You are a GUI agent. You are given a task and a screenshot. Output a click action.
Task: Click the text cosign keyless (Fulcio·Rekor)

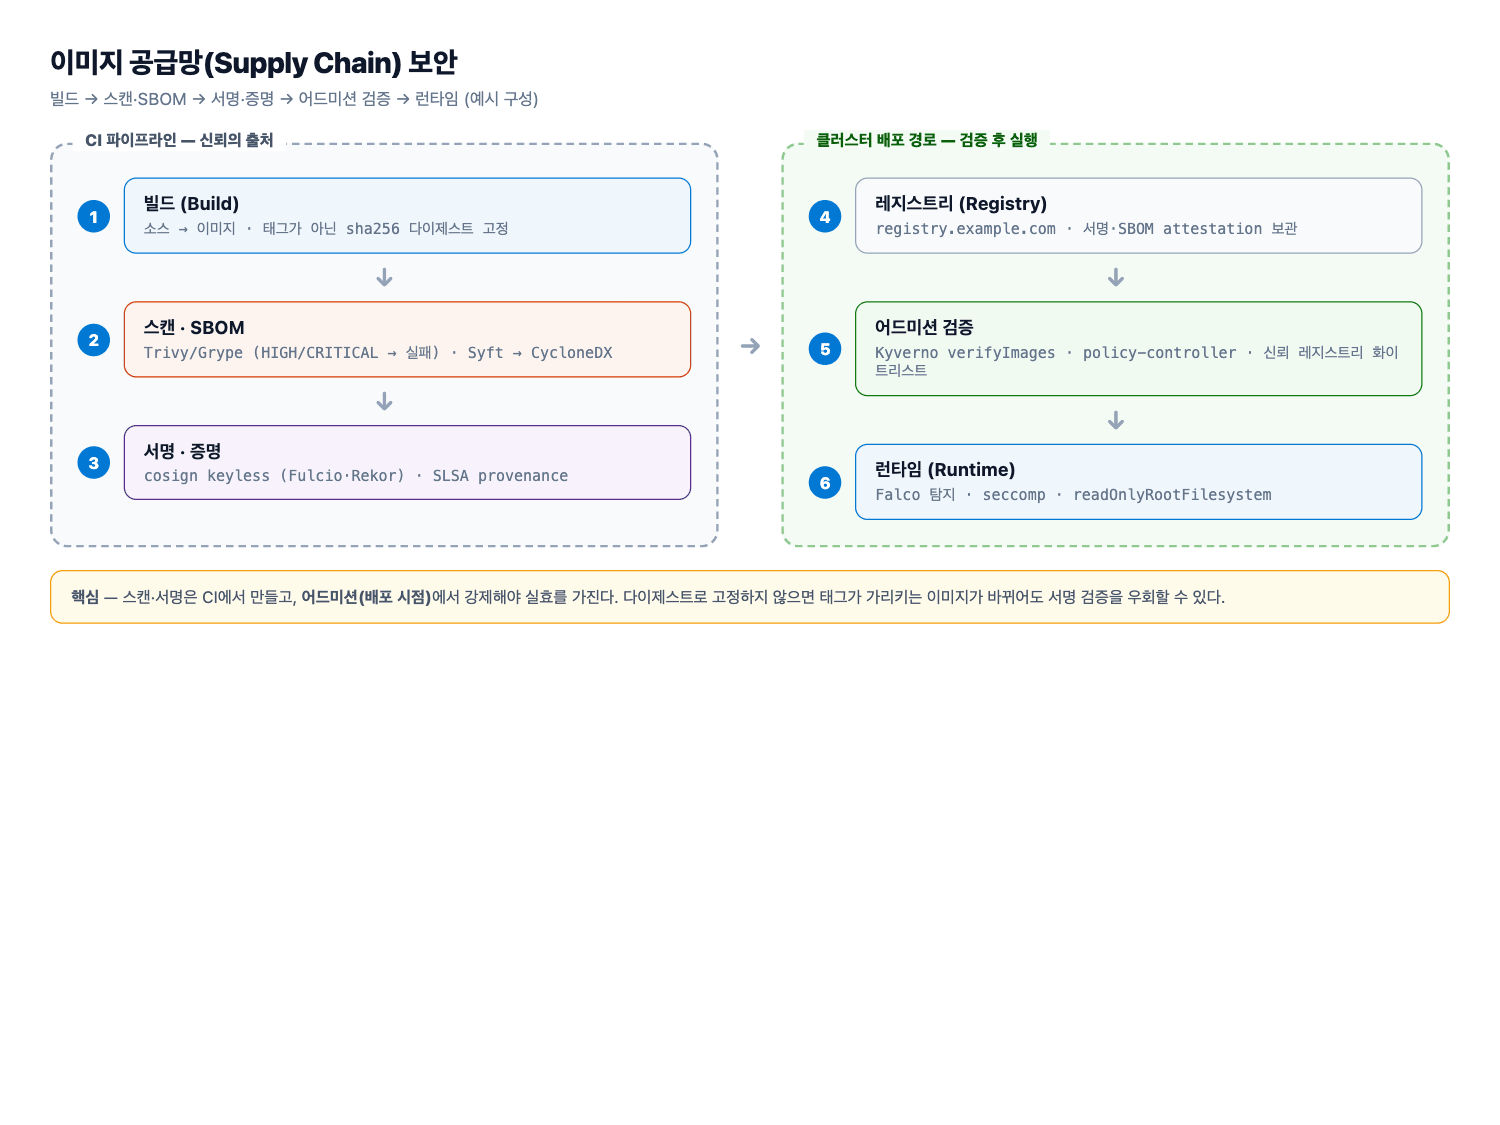pyautogui.click(x=274, y=476)
